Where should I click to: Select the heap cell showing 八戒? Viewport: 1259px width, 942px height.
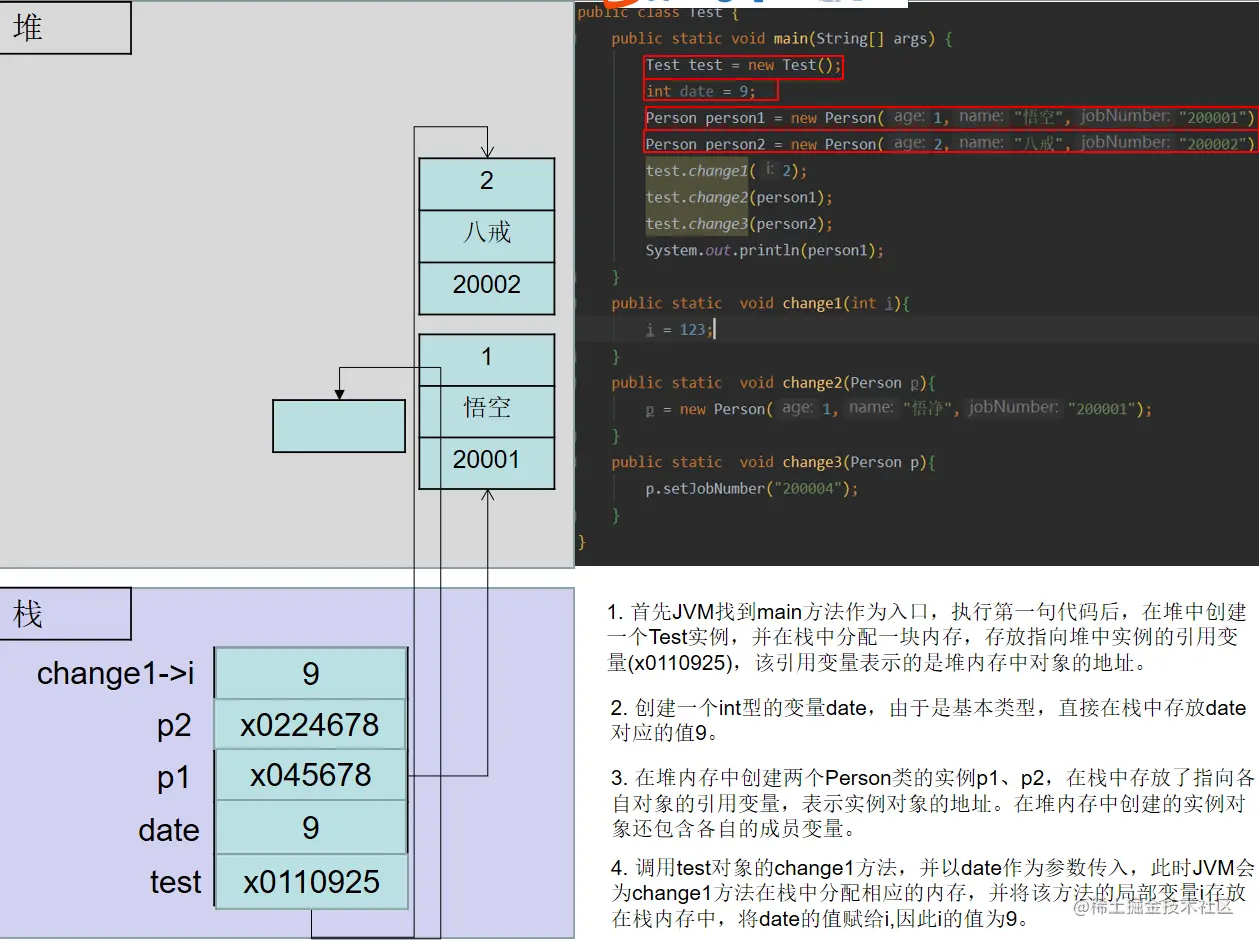(486, 235)
